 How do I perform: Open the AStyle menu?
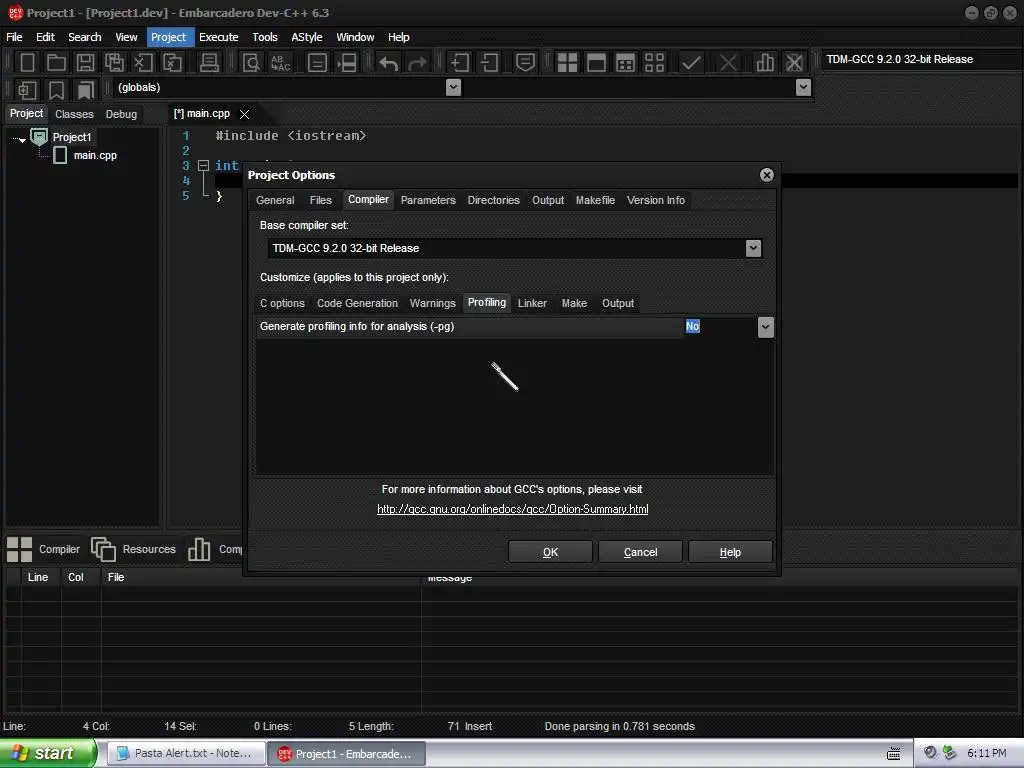(x=306, y=37)
